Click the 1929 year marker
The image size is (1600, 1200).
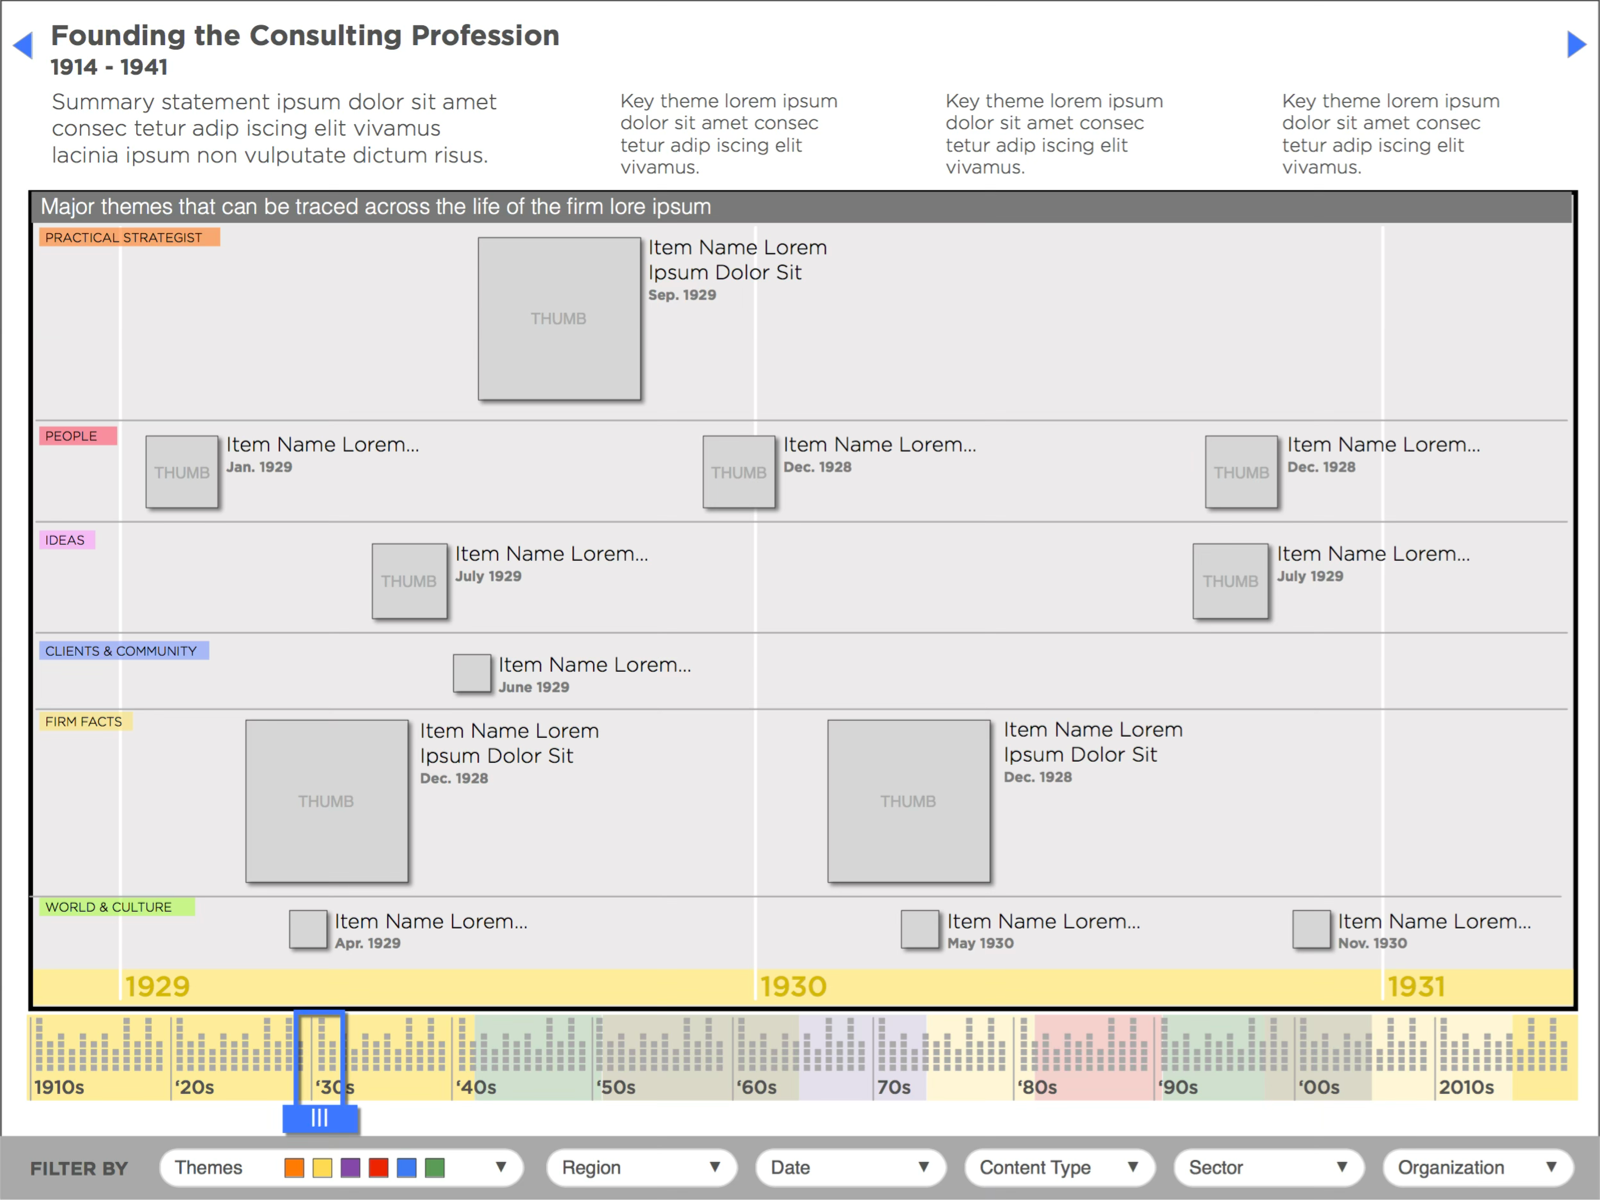157,987
